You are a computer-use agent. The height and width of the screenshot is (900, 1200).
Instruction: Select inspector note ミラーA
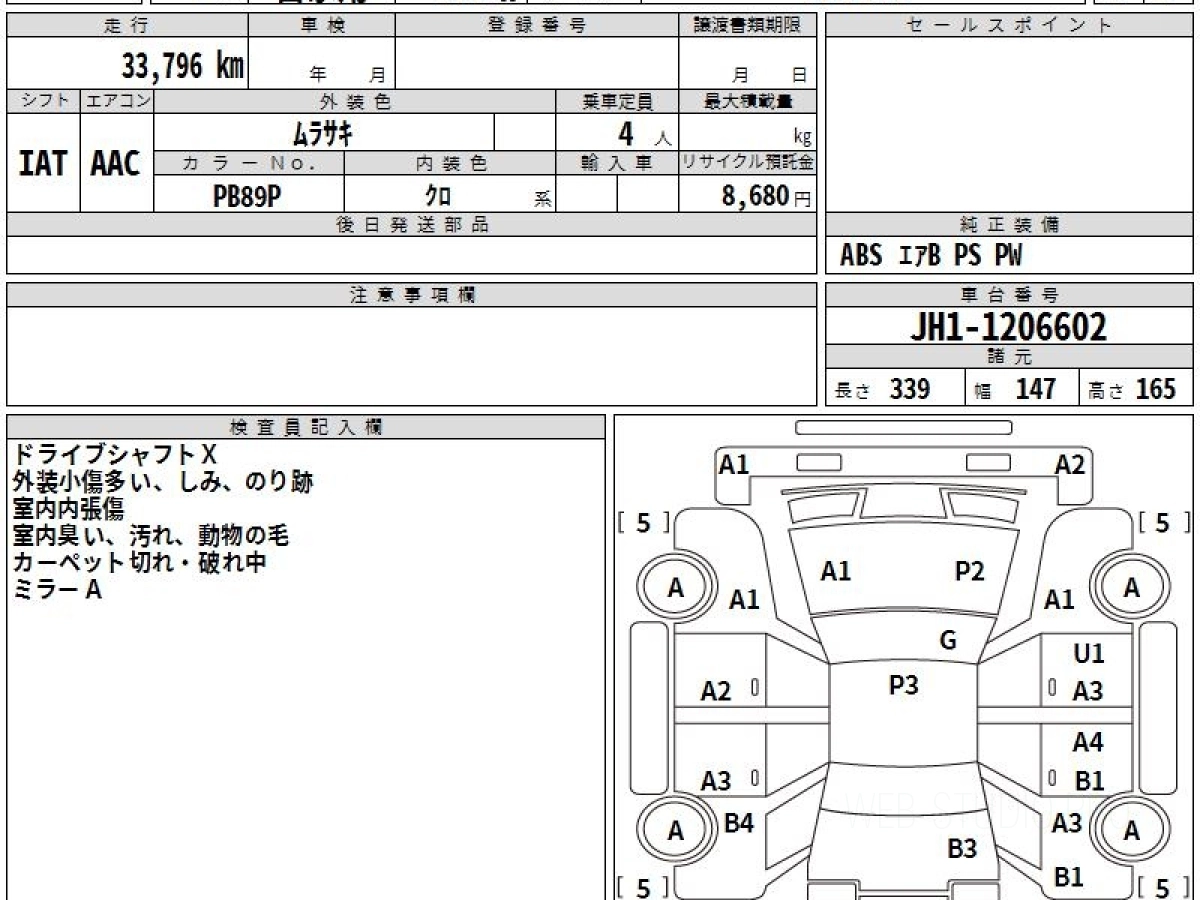coord(57,590)
